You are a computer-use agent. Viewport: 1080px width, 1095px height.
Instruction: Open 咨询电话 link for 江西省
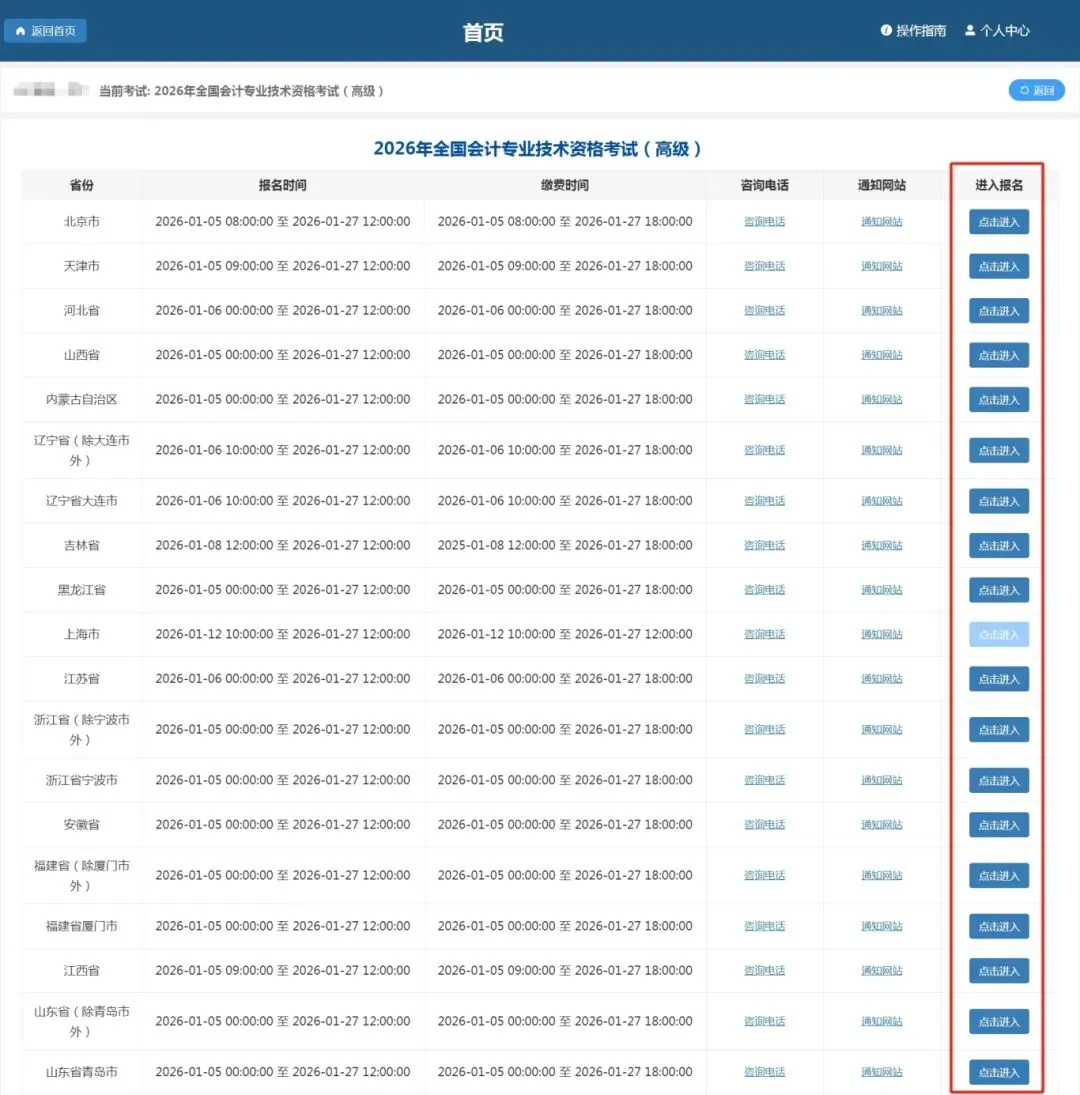tap(764, 971)
